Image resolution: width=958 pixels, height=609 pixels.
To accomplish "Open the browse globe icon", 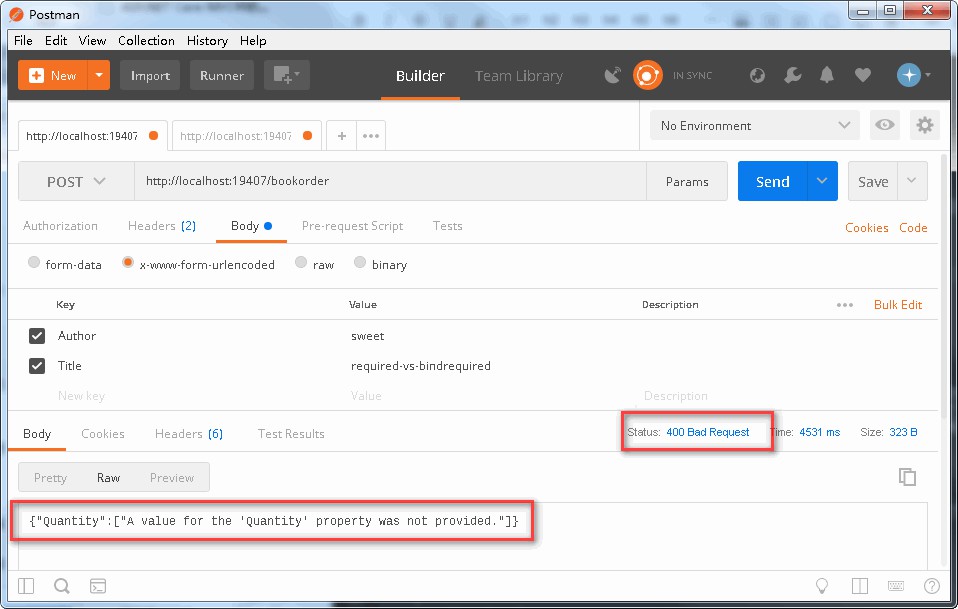I will pos(757,75).
